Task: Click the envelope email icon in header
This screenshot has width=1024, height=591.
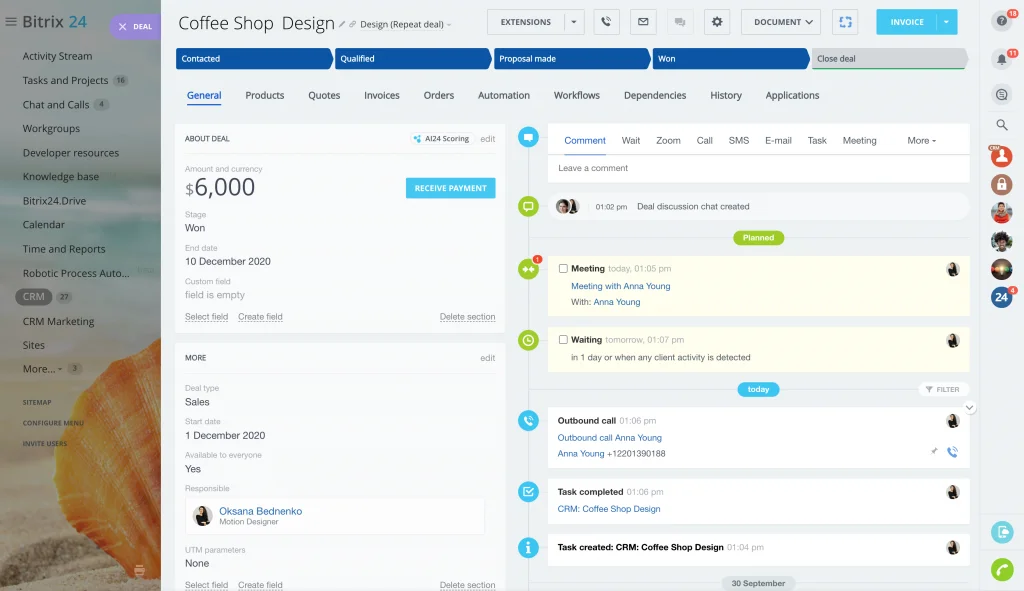Action: [643, 22]
